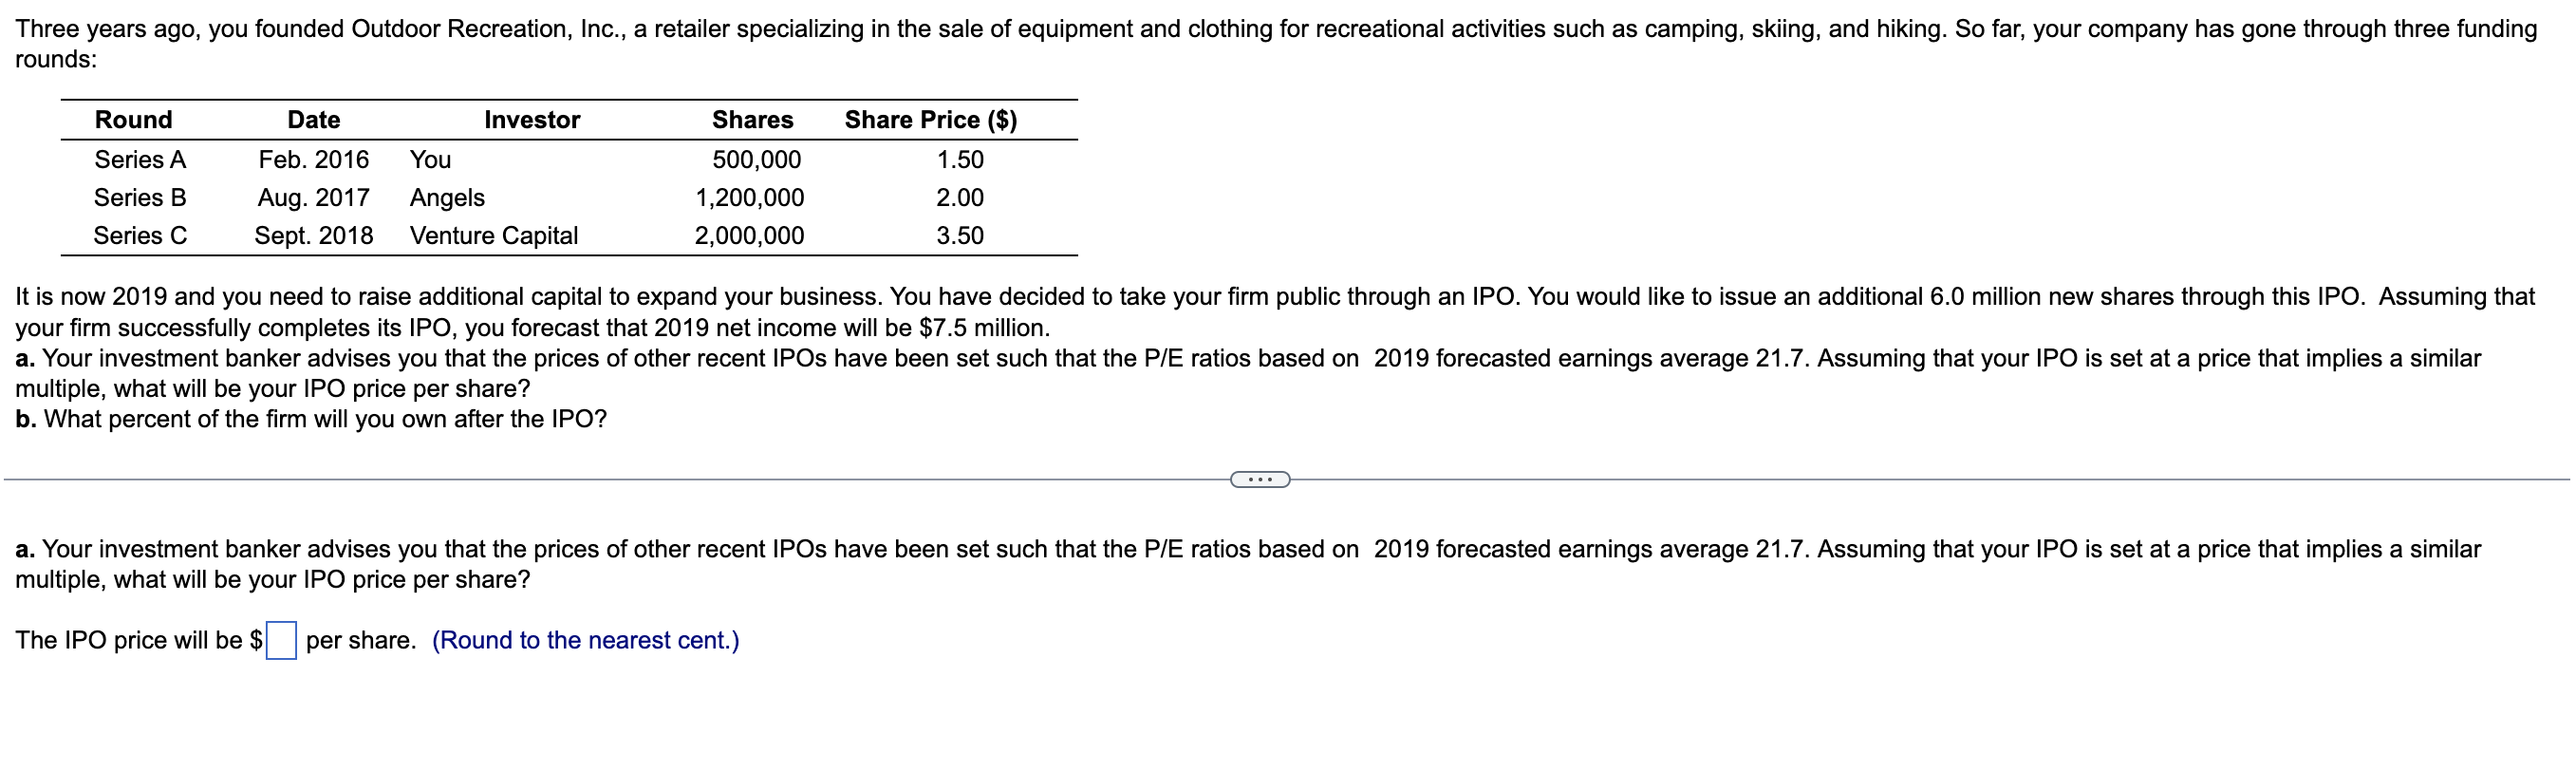Viewport: 2576px width, 771px height.
Task: Select the Series C row label
Action: [x=140, y=235]
